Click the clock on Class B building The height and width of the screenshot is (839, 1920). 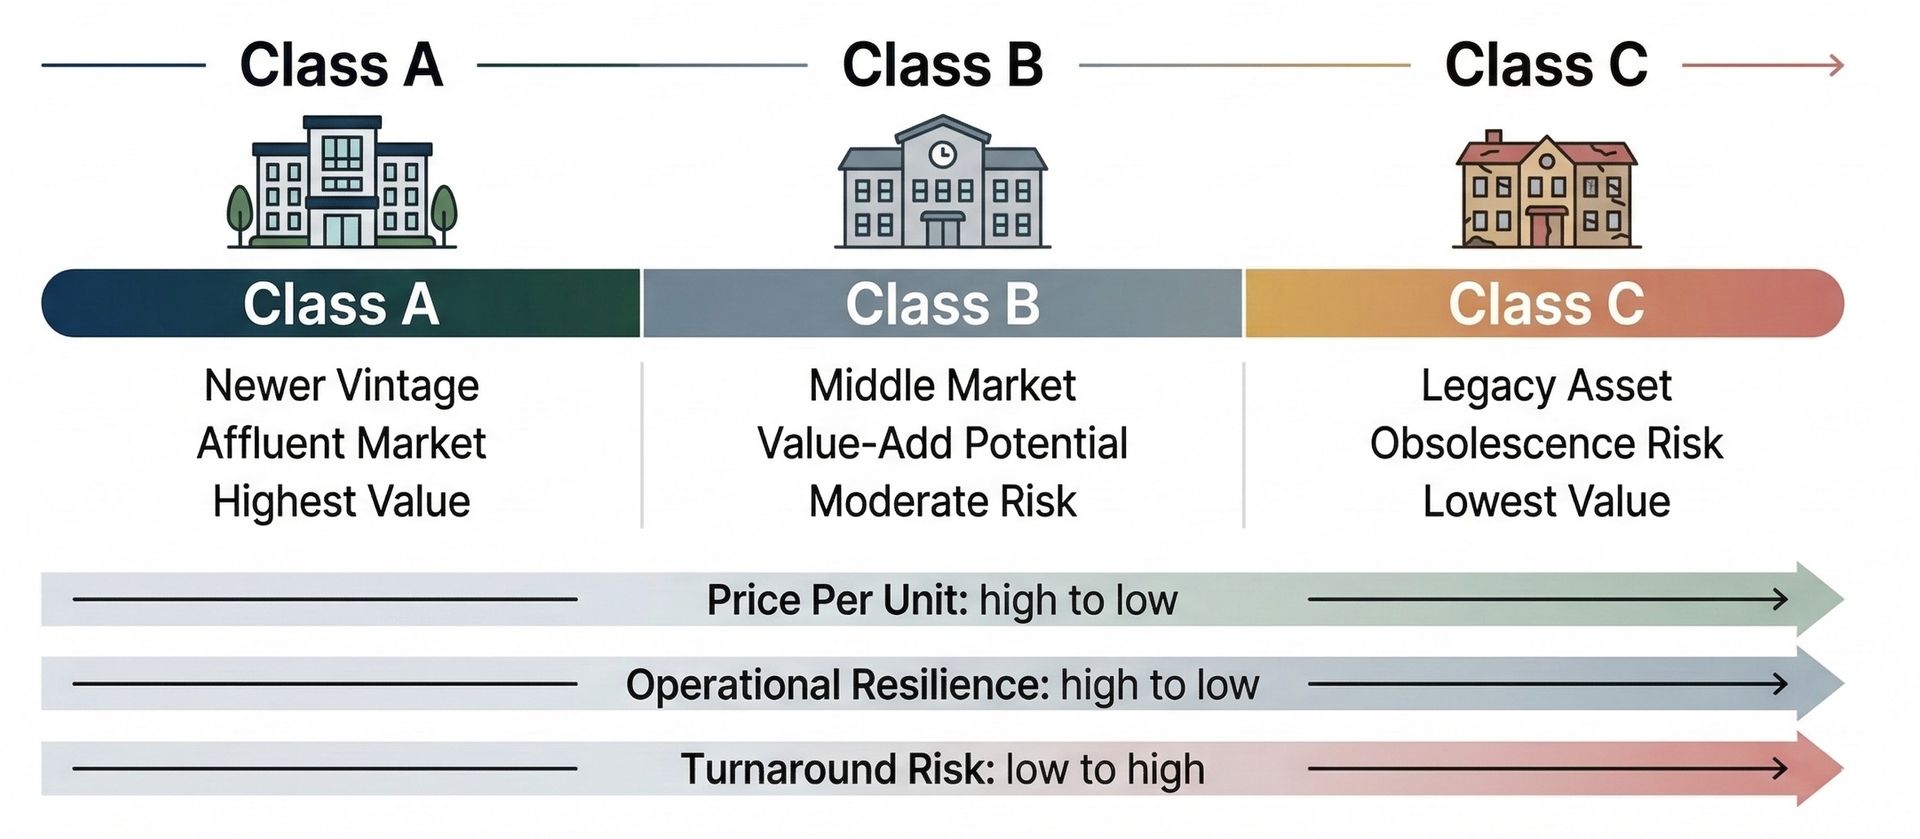(x=942, y=154)
